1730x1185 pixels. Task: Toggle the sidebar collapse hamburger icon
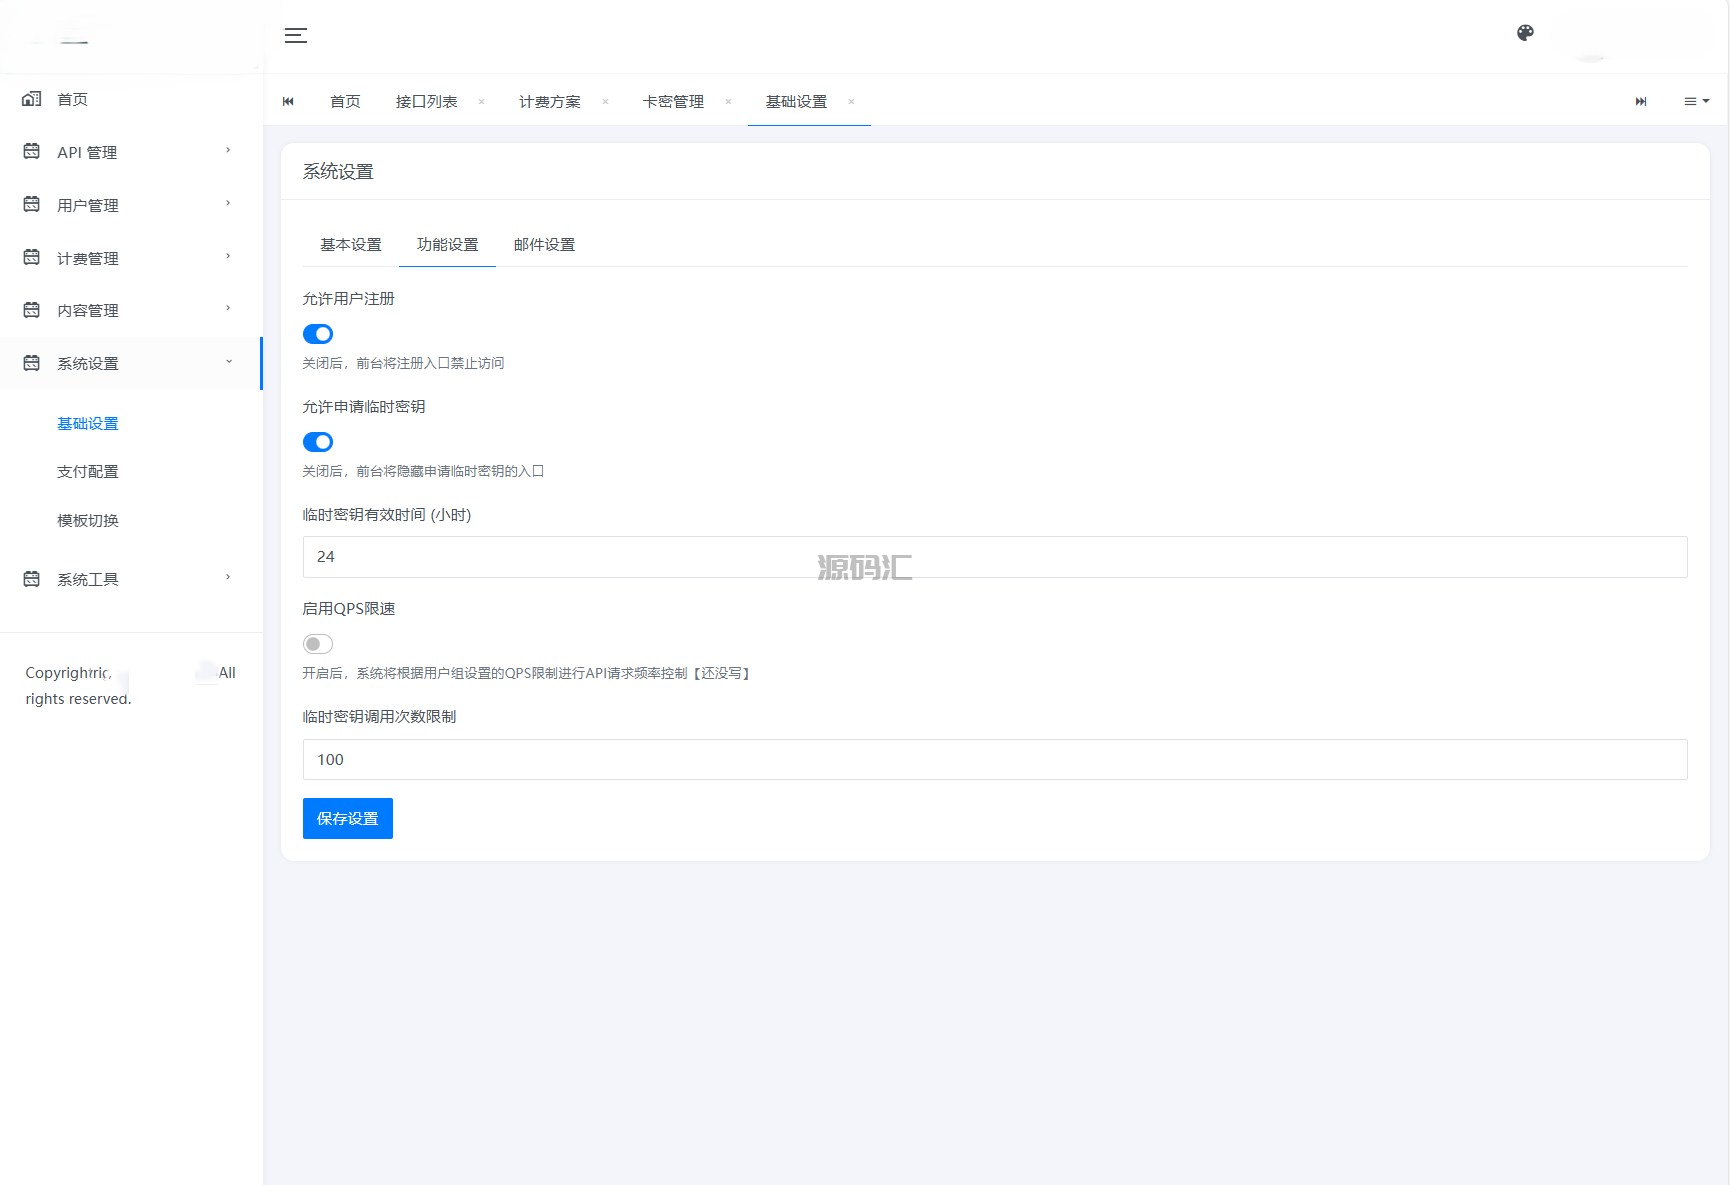coord(296,36)
